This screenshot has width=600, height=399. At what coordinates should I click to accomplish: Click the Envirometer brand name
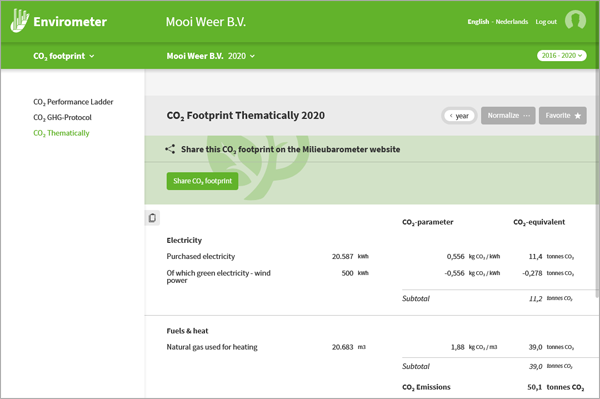pyautogui.click(x=70, y=22)
